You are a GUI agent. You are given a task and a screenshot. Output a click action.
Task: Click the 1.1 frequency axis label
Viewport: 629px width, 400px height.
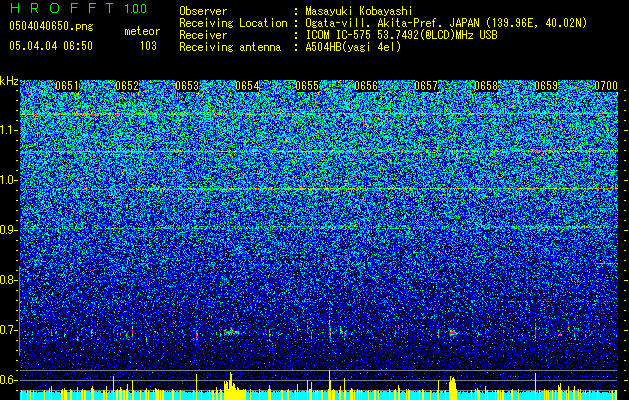(9, 130)
